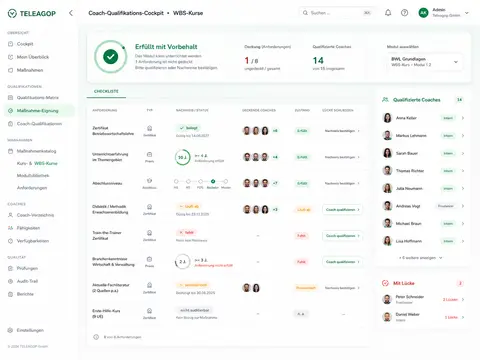Click the large green checkmark status ring

click(110, 57)
